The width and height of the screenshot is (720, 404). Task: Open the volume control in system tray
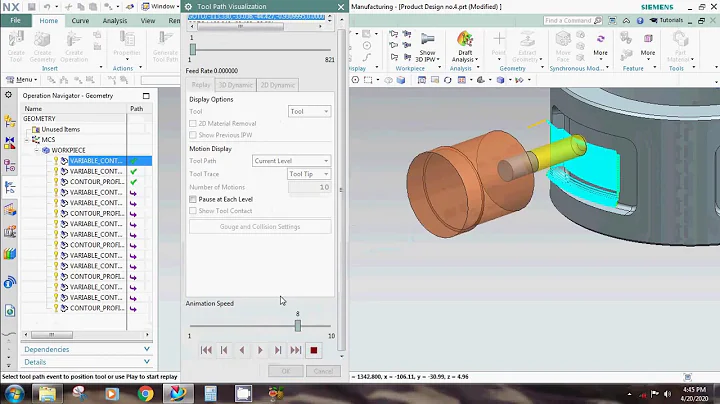pos(667,394)
